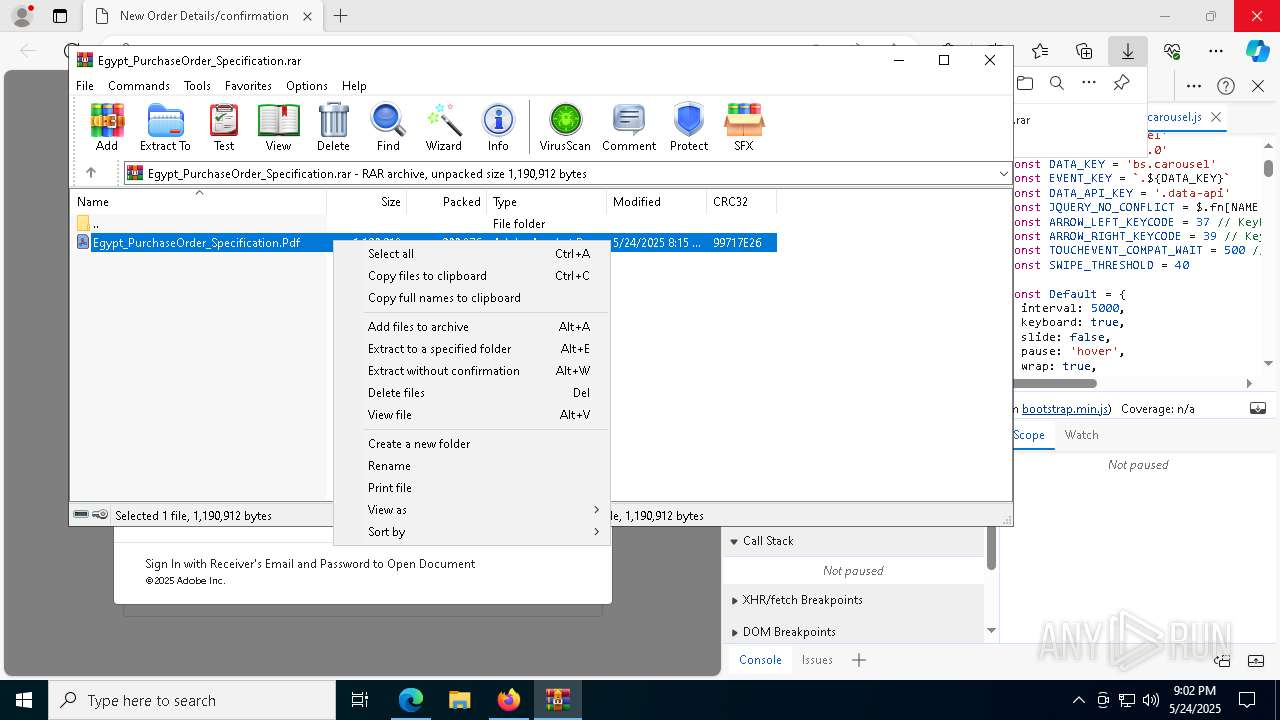The width and height of the screenshot is (1280, 720).
Task: Click DevTools help question mark icon
Action: 1226,86
